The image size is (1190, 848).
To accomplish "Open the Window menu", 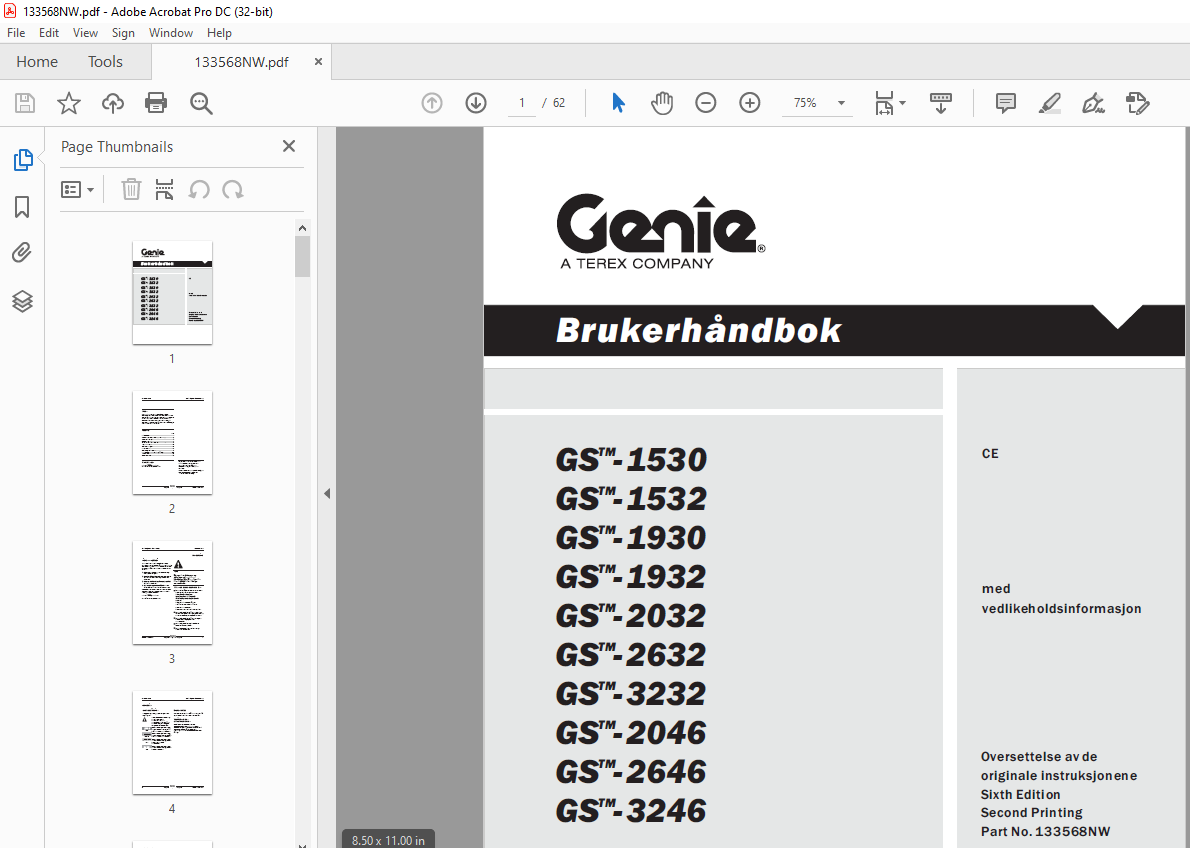I will (171, 33).
